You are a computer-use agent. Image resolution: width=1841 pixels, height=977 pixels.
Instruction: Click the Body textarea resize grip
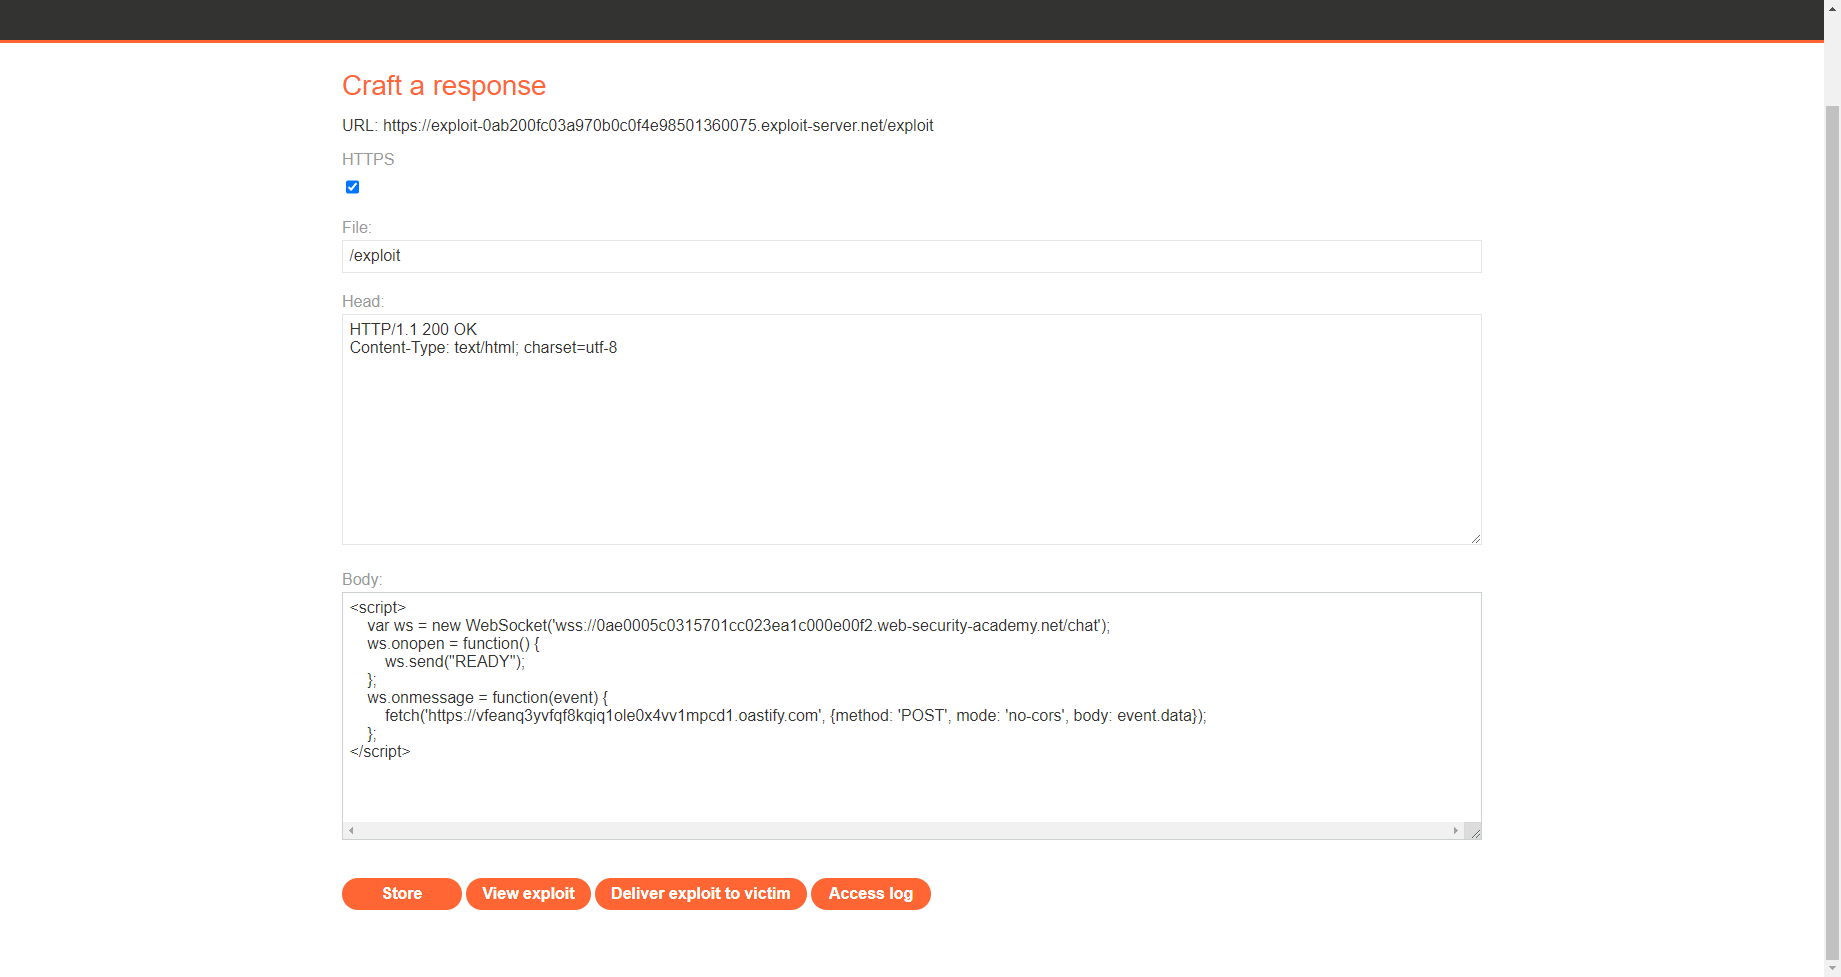(1474, 830)
